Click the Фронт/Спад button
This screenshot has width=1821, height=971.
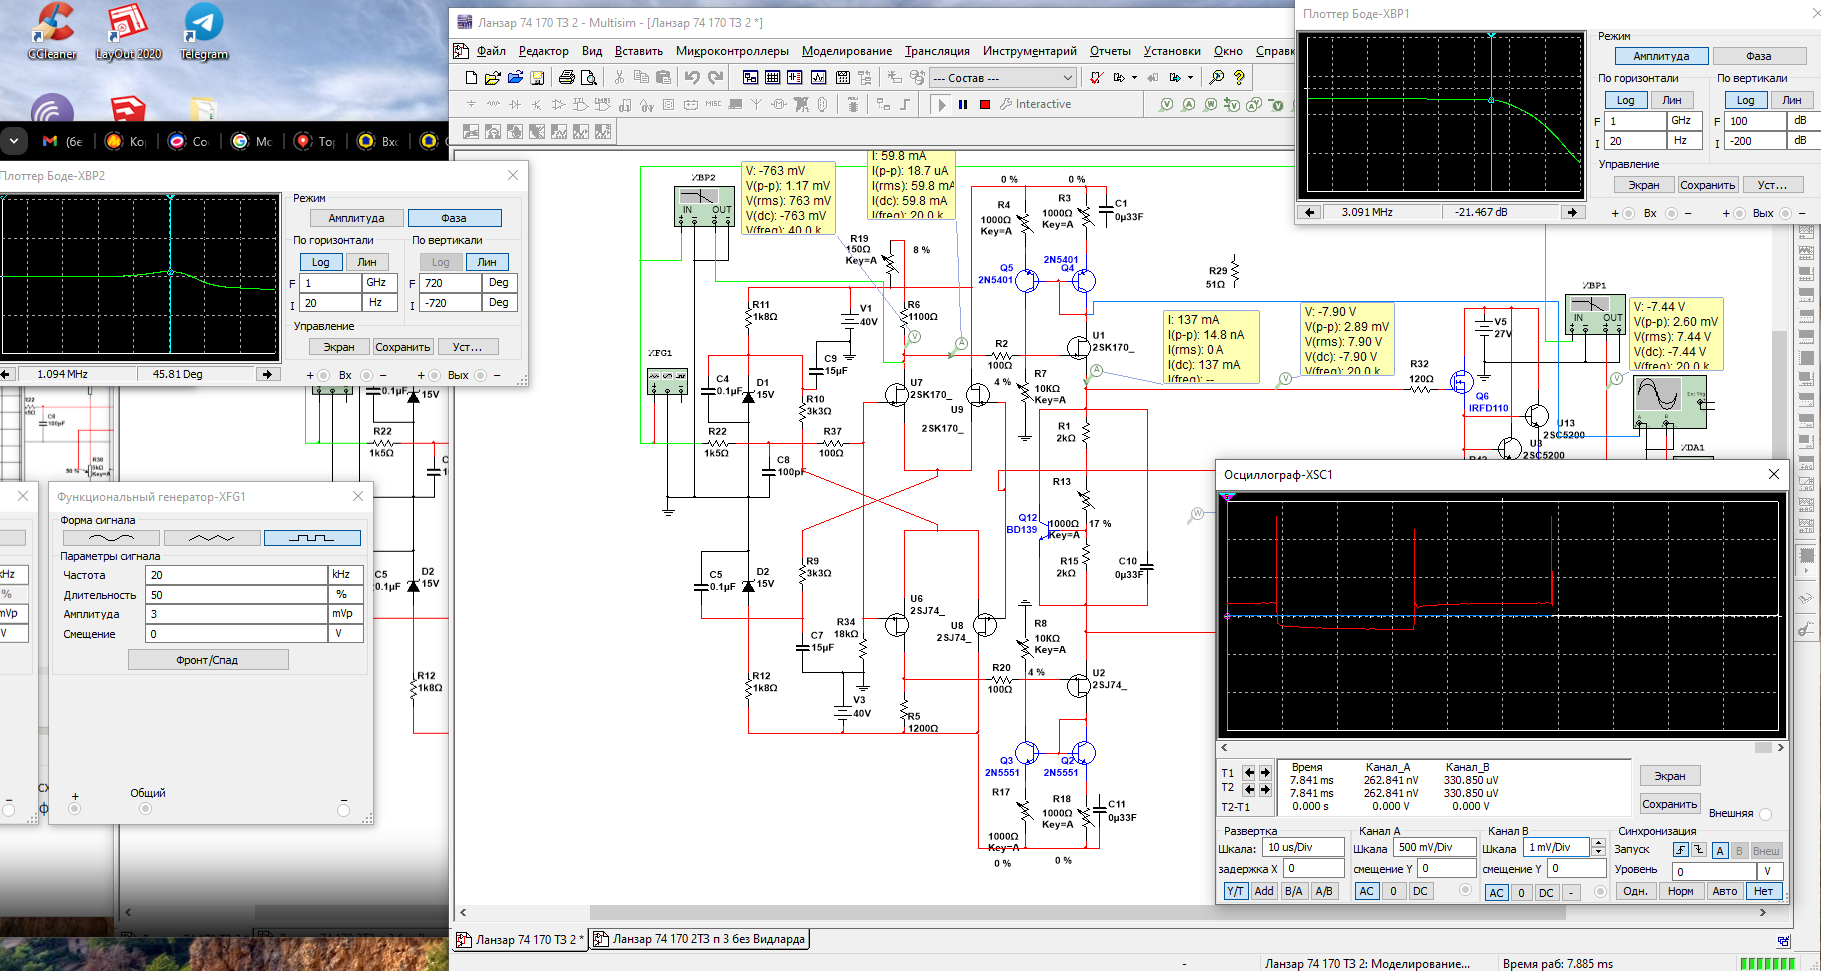click(x=208, y=660)
